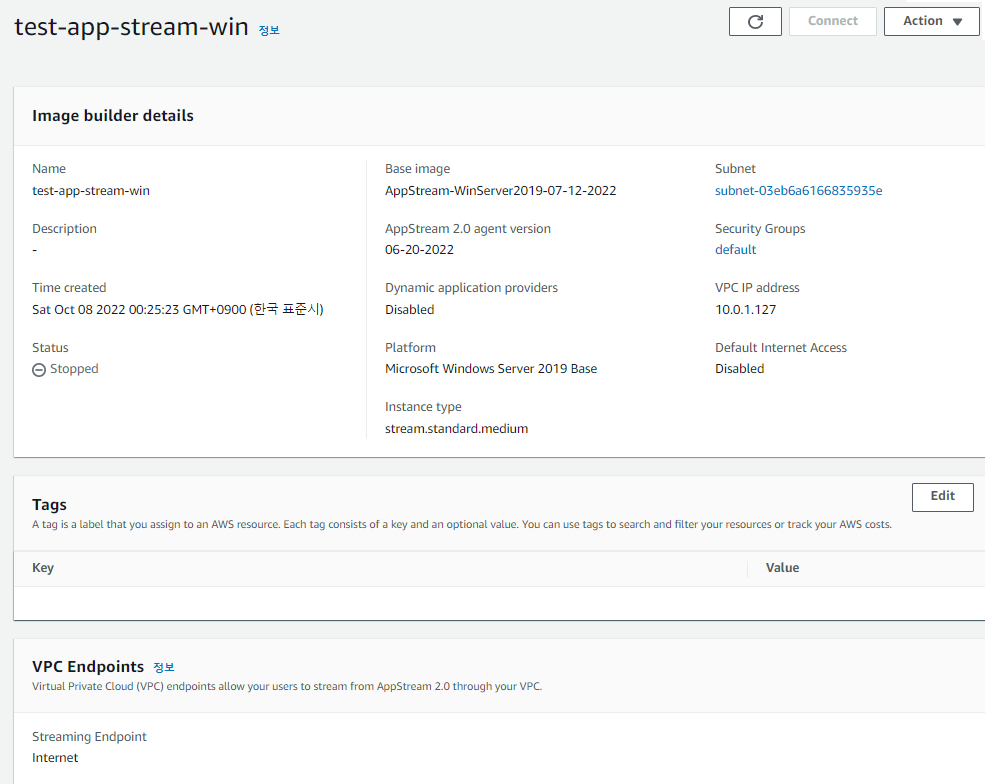Click the agent version 06-20-2022 value
Image resolution: width=985 pixels, height=784 pixels.
[x=419, y=249]
